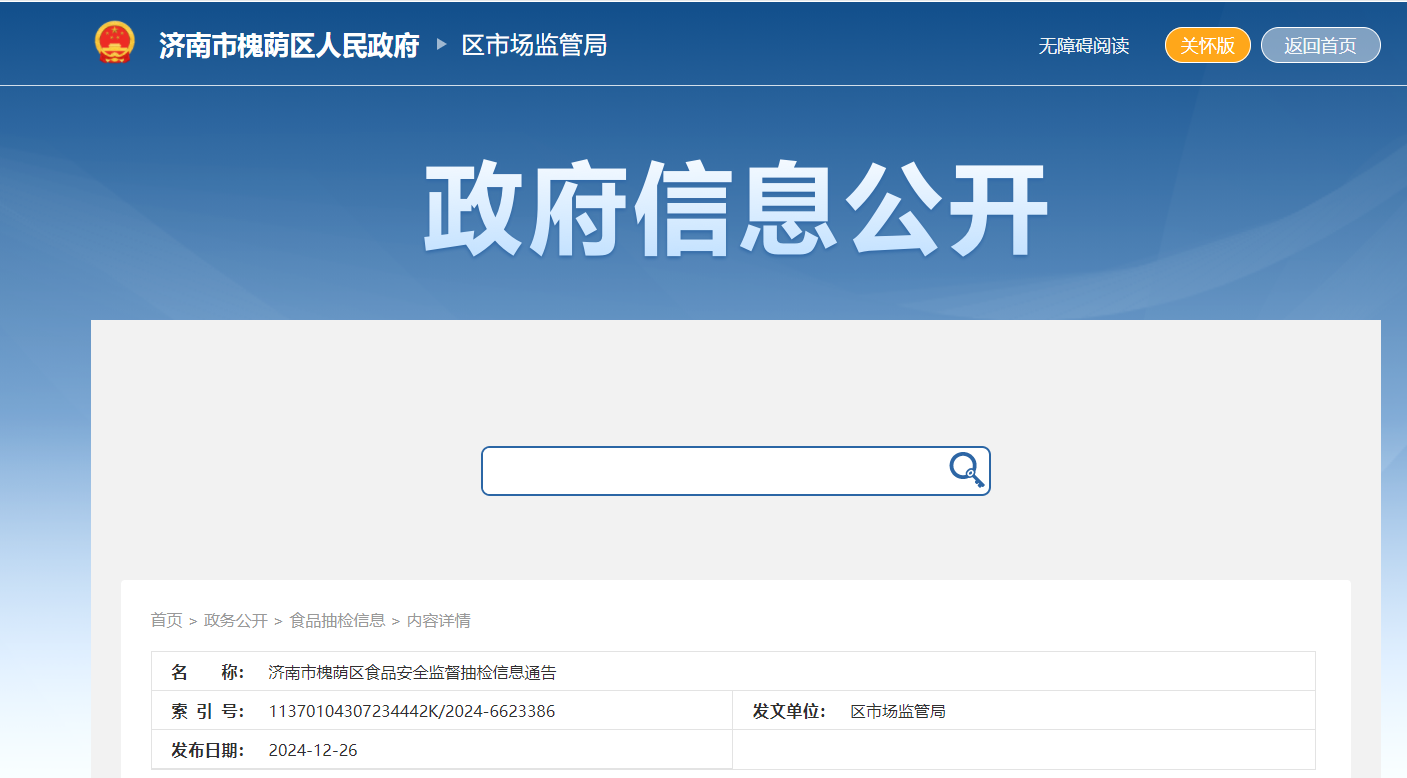Open 区市场监管局 in the top header

[534, 45]
